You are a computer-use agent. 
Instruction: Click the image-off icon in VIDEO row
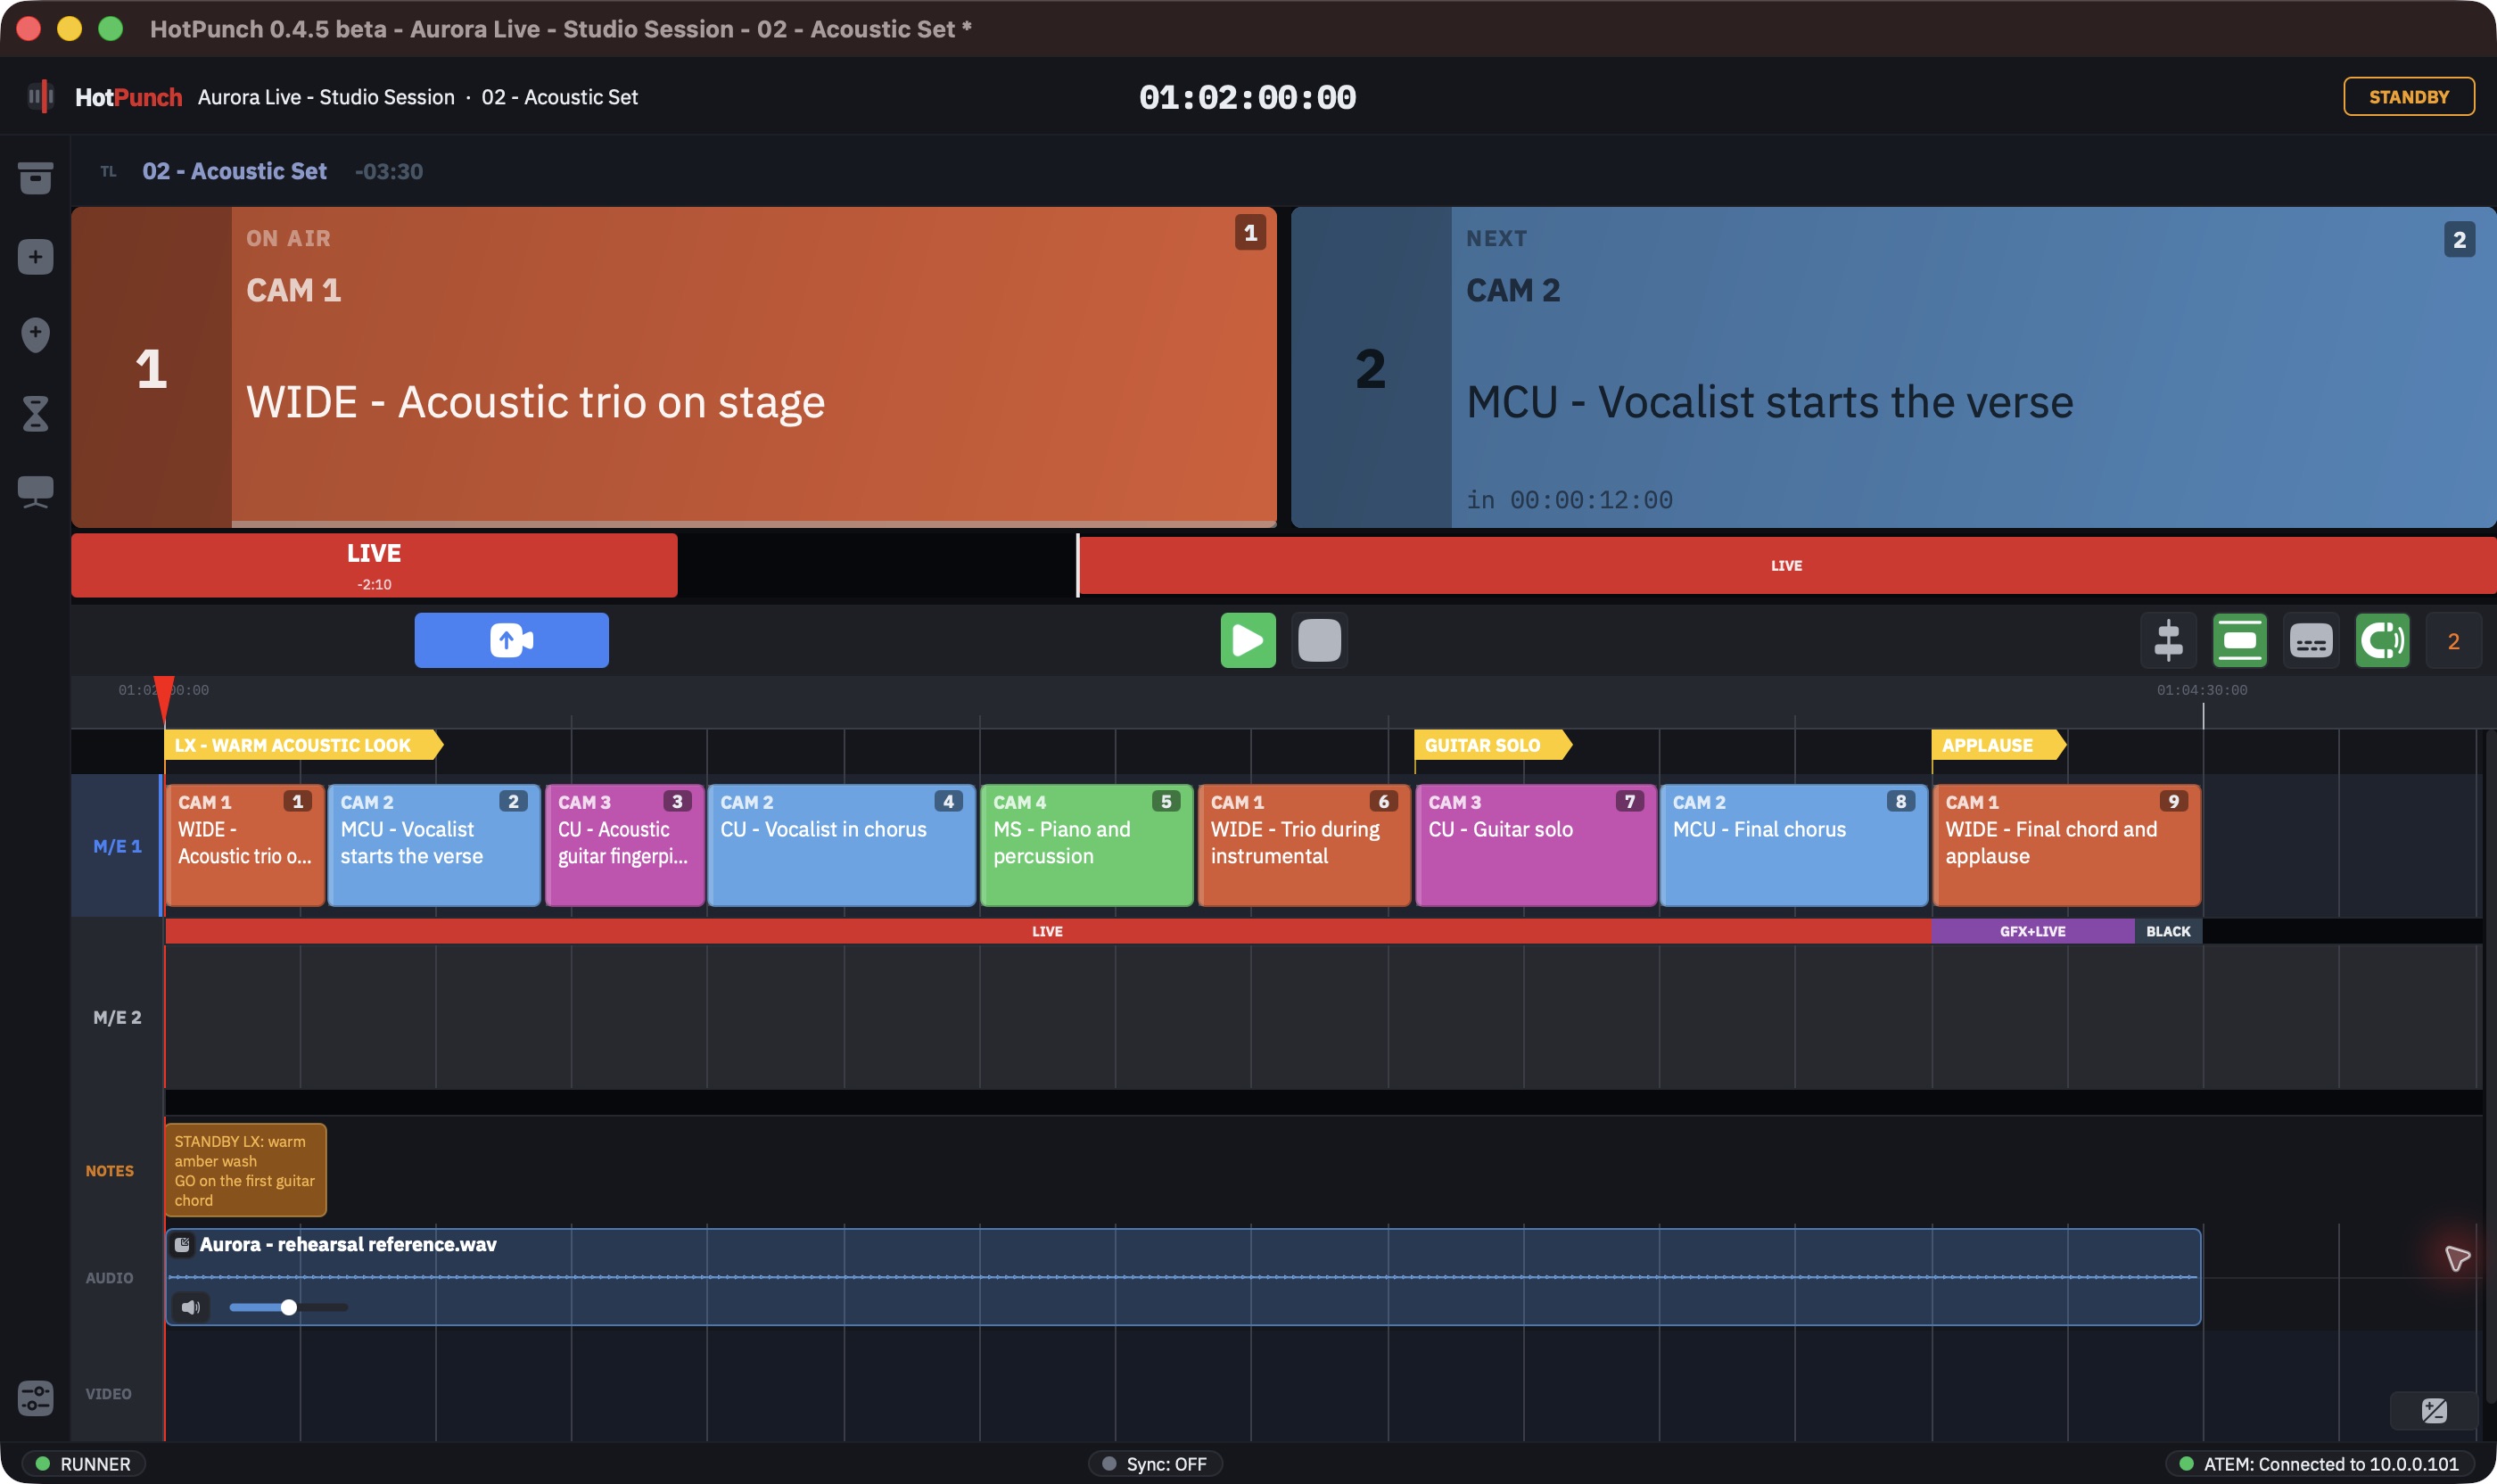tap(2434, 1411)
